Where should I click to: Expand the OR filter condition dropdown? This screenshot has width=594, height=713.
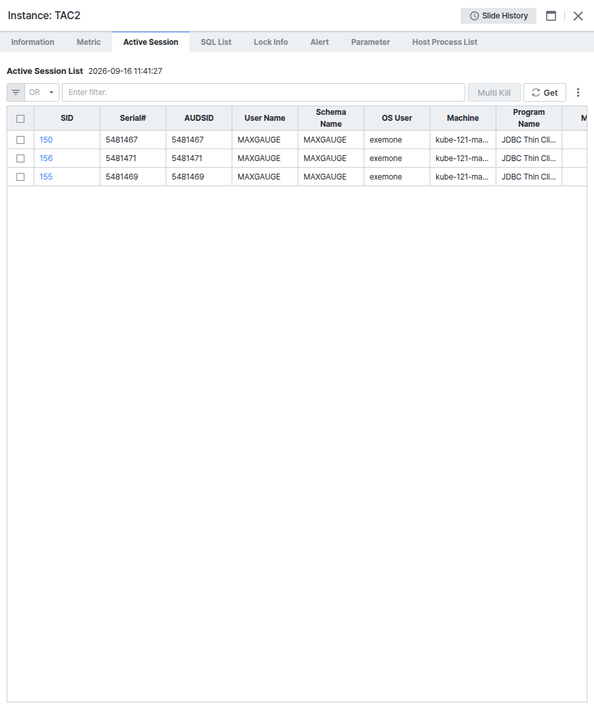point(42,92)
